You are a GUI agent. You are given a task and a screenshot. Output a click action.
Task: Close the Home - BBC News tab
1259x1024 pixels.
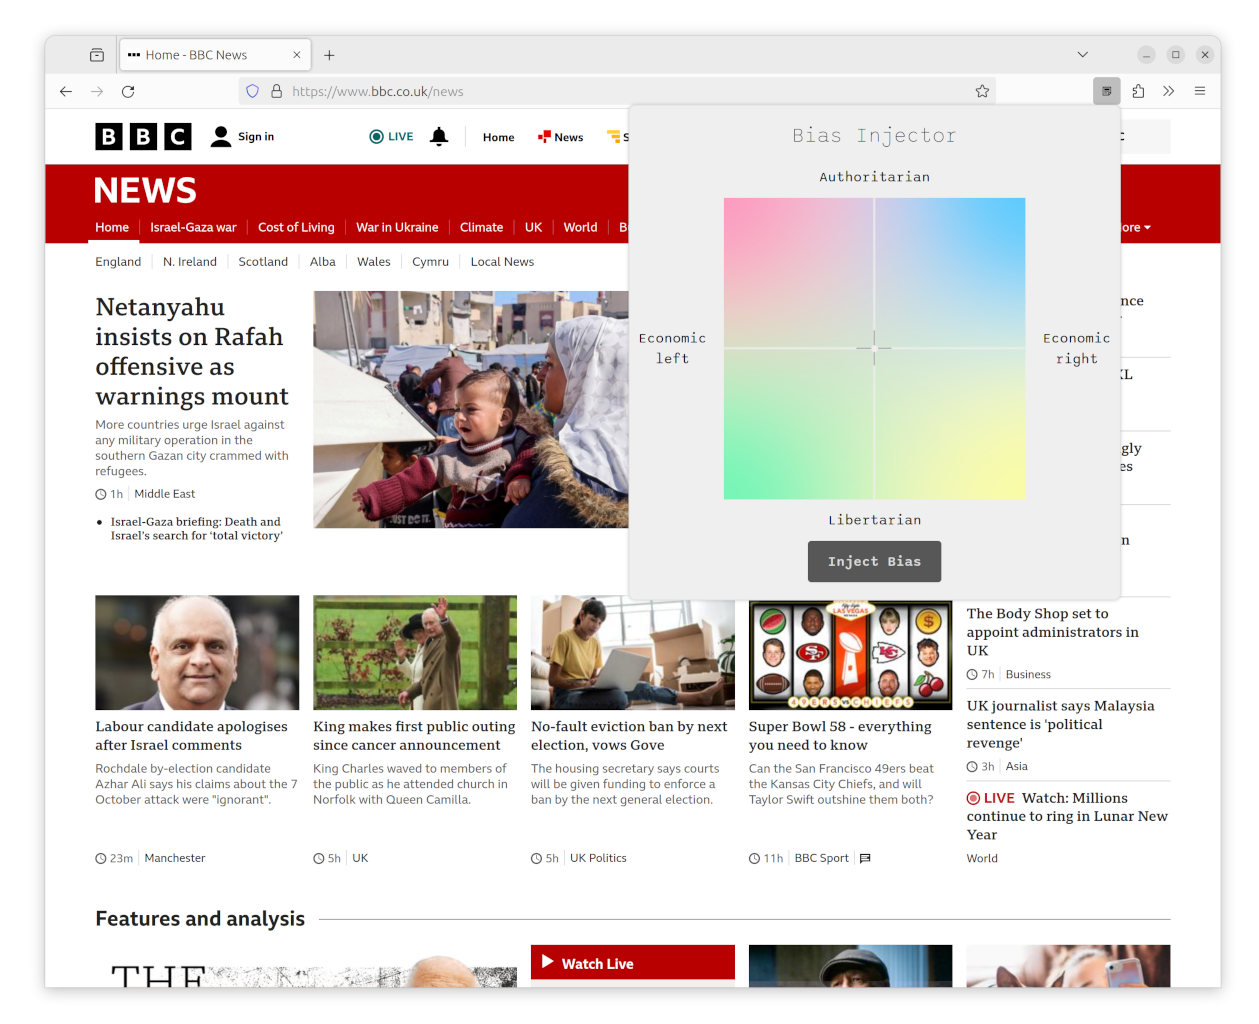pos(297,55)
